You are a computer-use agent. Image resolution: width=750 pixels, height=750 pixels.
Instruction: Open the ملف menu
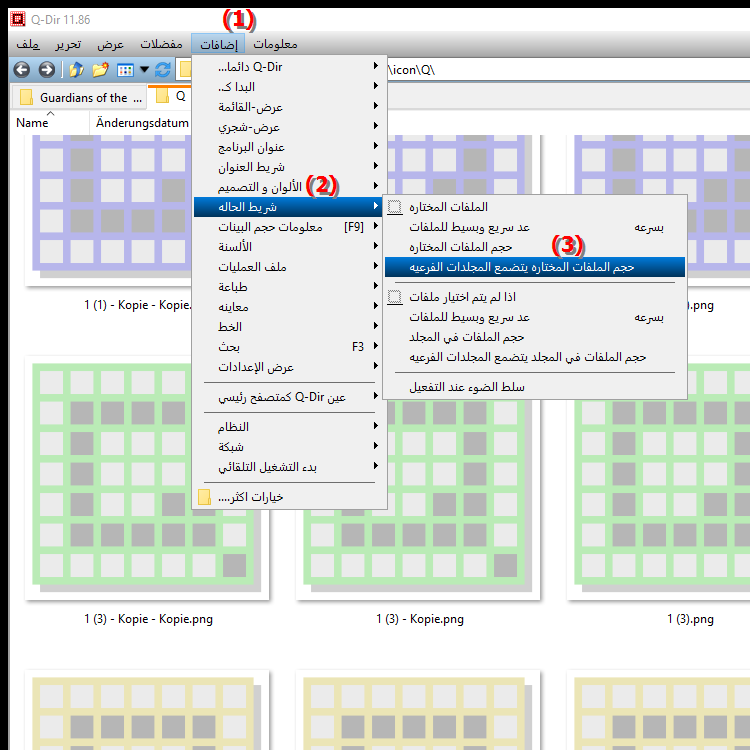(x=28, y=44)
